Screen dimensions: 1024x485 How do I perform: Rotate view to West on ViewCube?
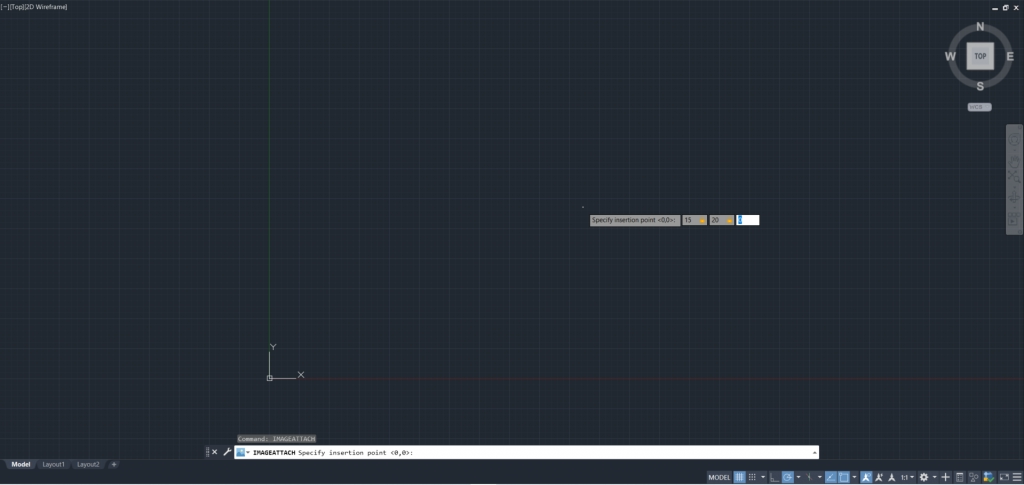tap(950, 56)
